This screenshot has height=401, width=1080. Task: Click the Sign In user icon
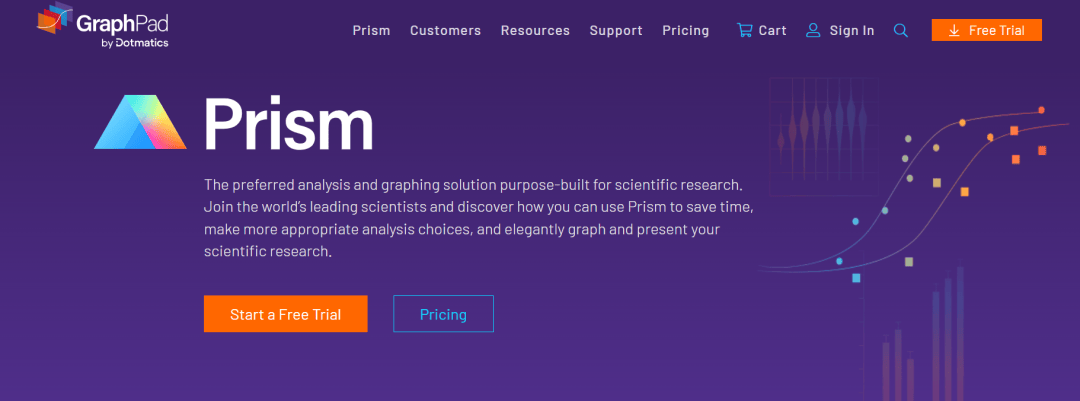click(813, 30)
